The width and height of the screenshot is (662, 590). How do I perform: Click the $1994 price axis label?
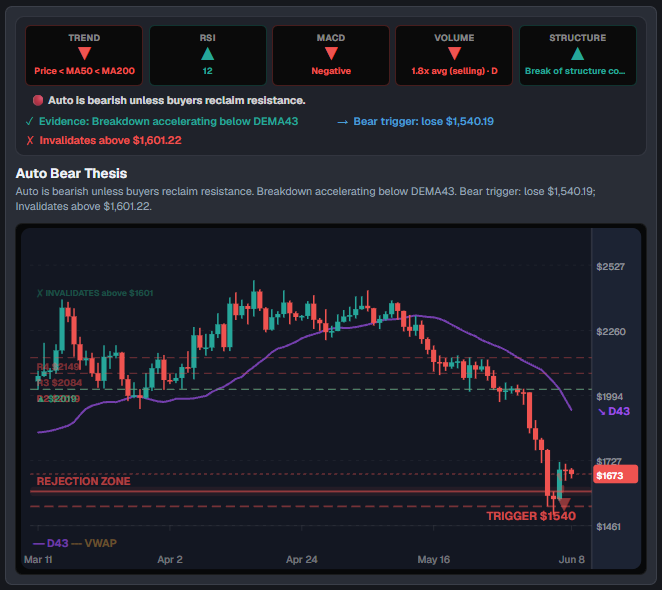[x=610, y=397]
